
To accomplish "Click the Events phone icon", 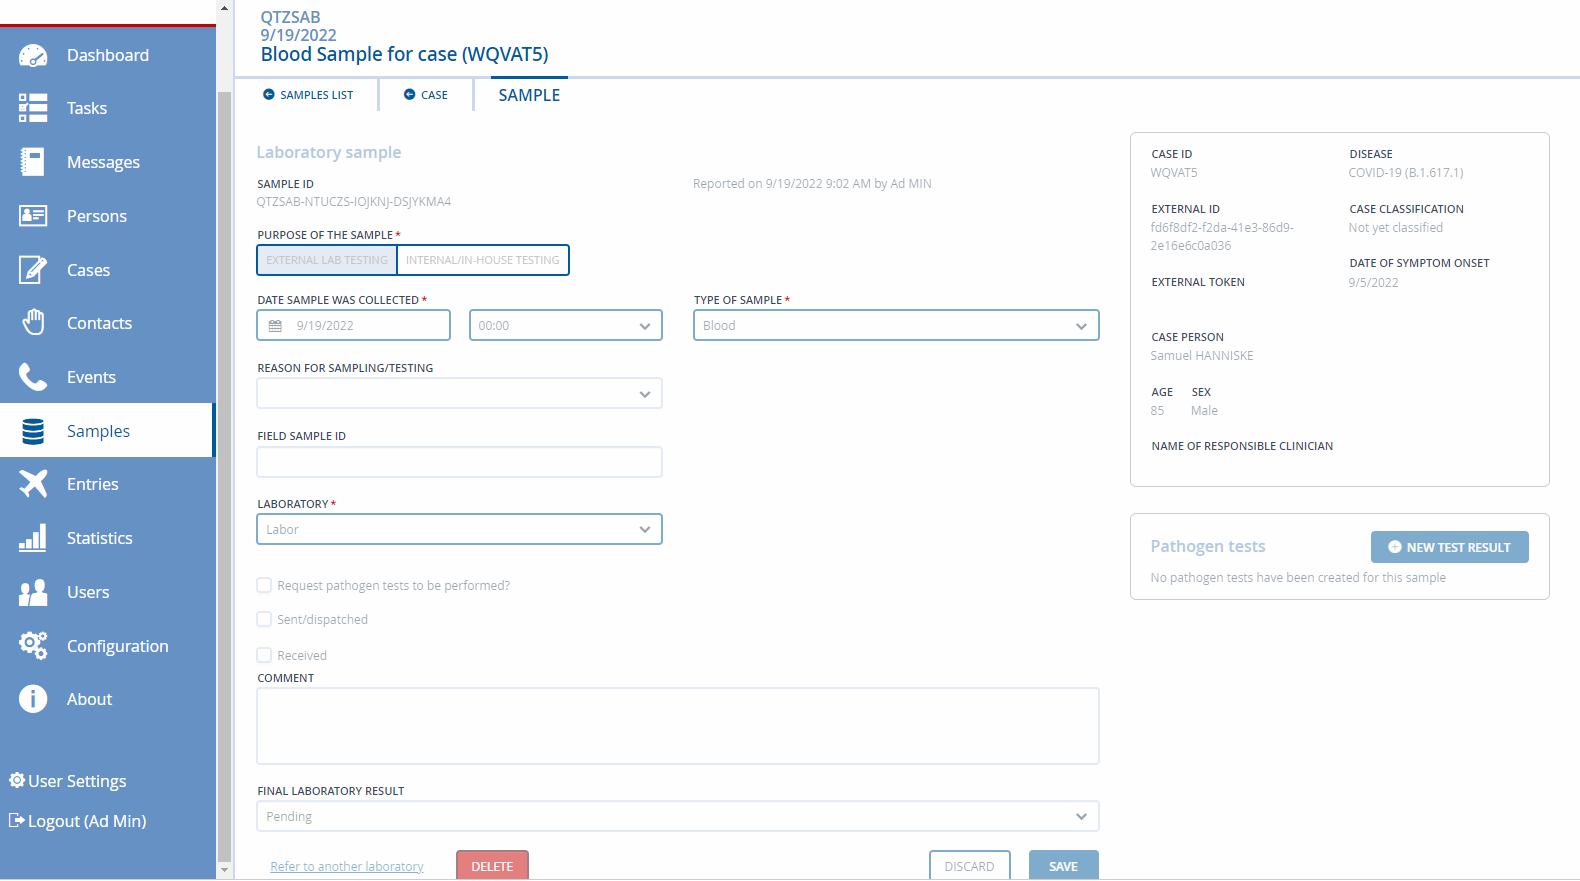I will (x=33, y=377).
